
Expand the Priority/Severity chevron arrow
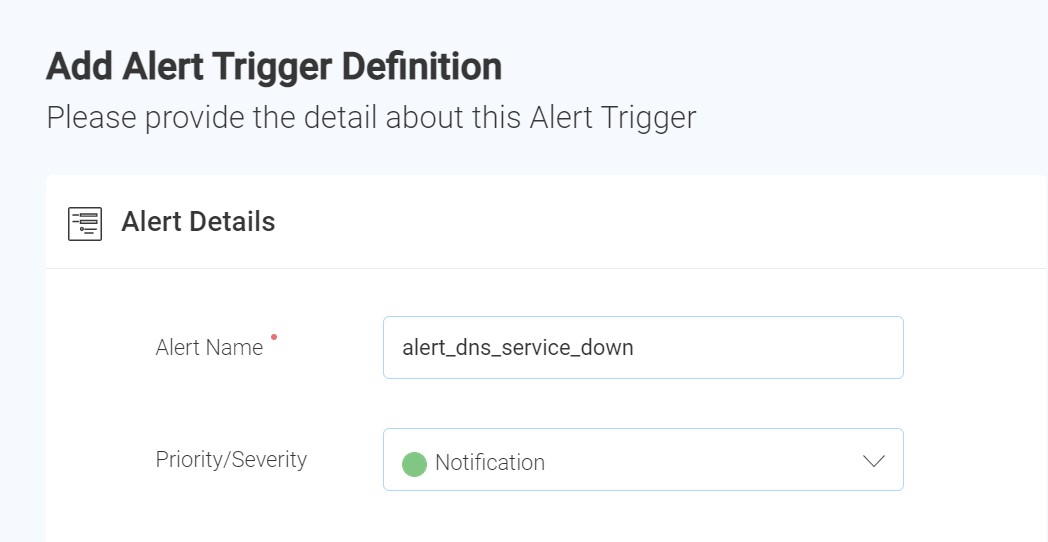pos(874,461)
